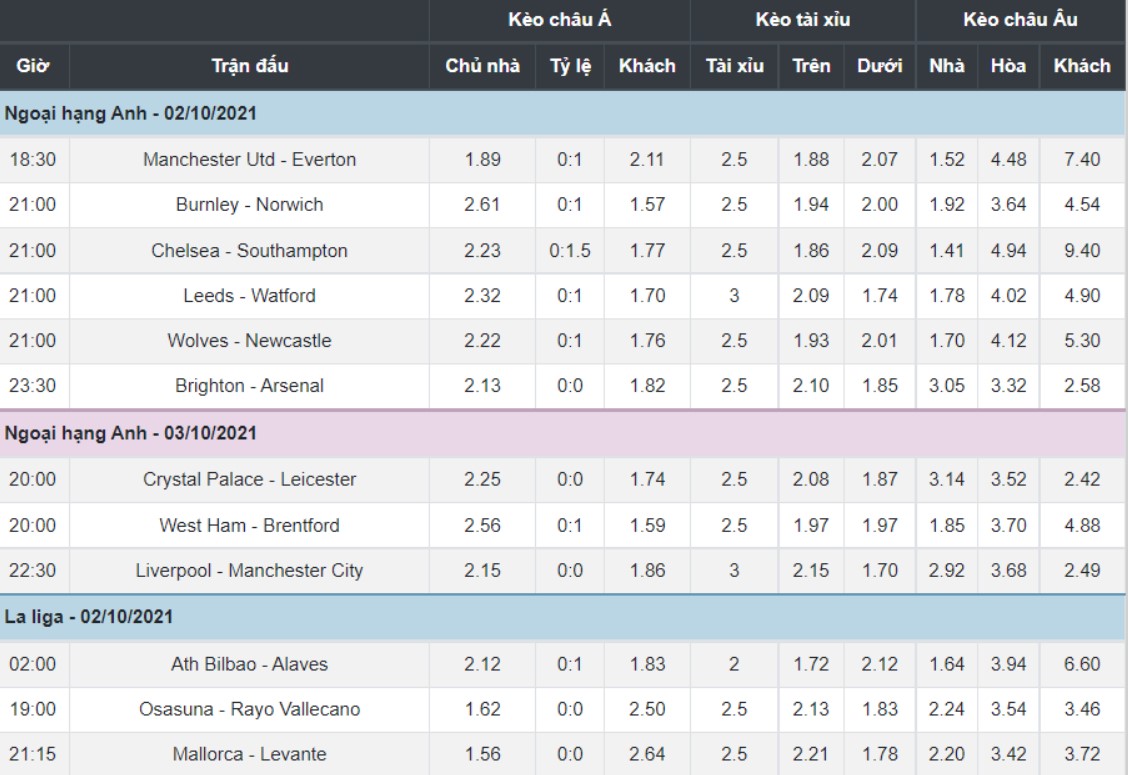
Task: Click the Kèo châu Âu header
Action: [x=1020, y=19]
